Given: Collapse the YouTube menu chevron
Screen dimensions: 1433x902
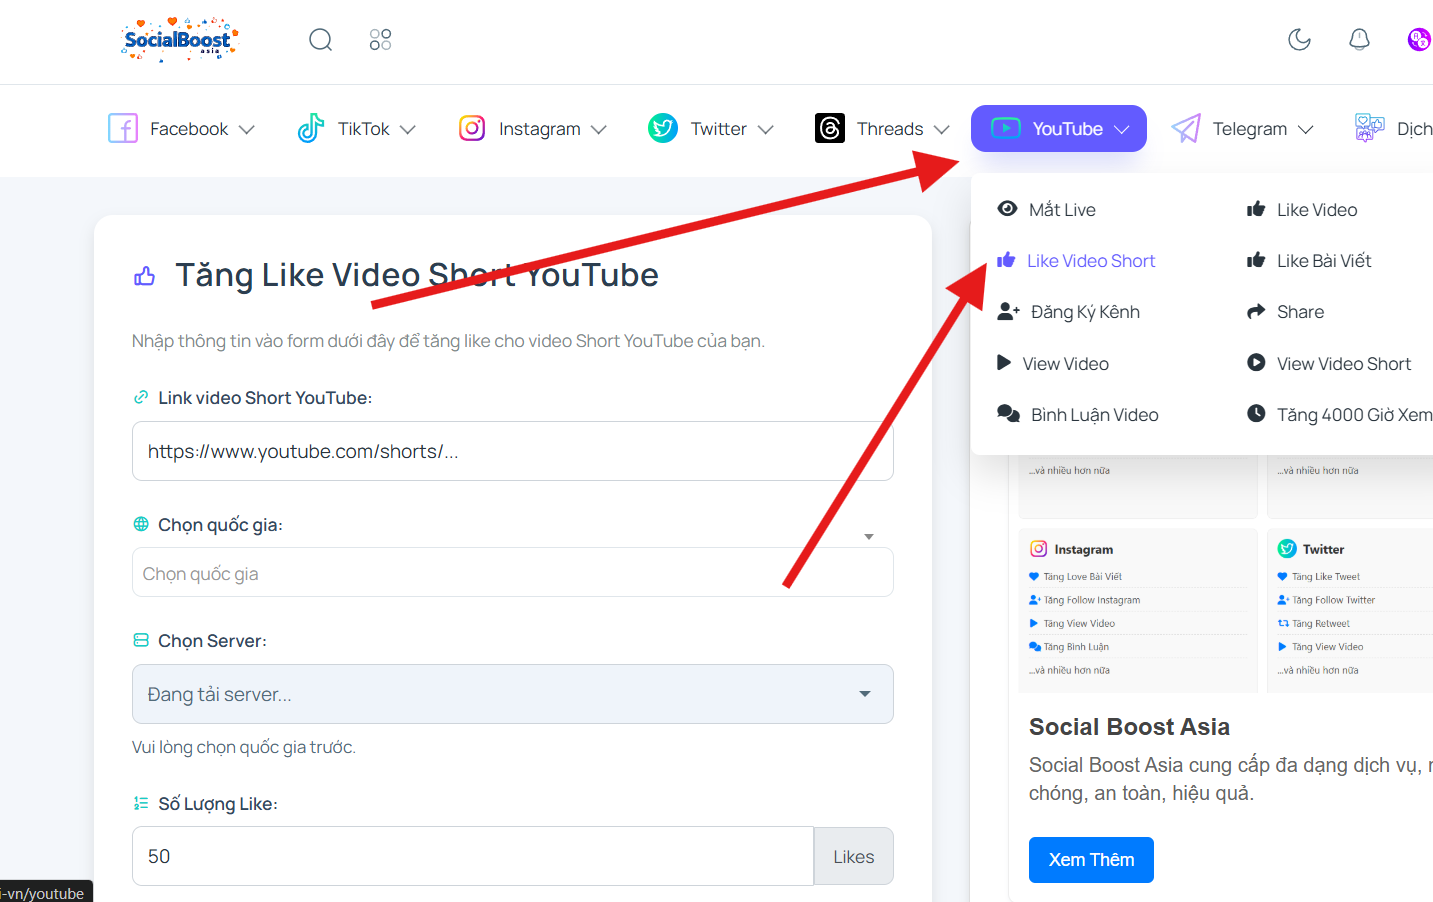Looking at the screenshot, I should (1122, 129).
